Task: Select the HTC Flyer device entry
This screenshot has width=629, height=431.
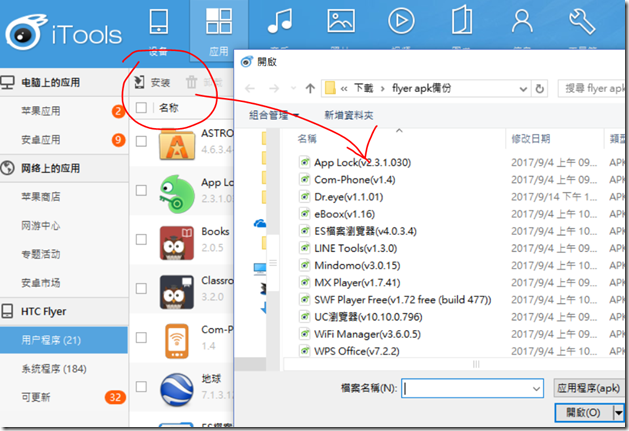Action: 43,311
